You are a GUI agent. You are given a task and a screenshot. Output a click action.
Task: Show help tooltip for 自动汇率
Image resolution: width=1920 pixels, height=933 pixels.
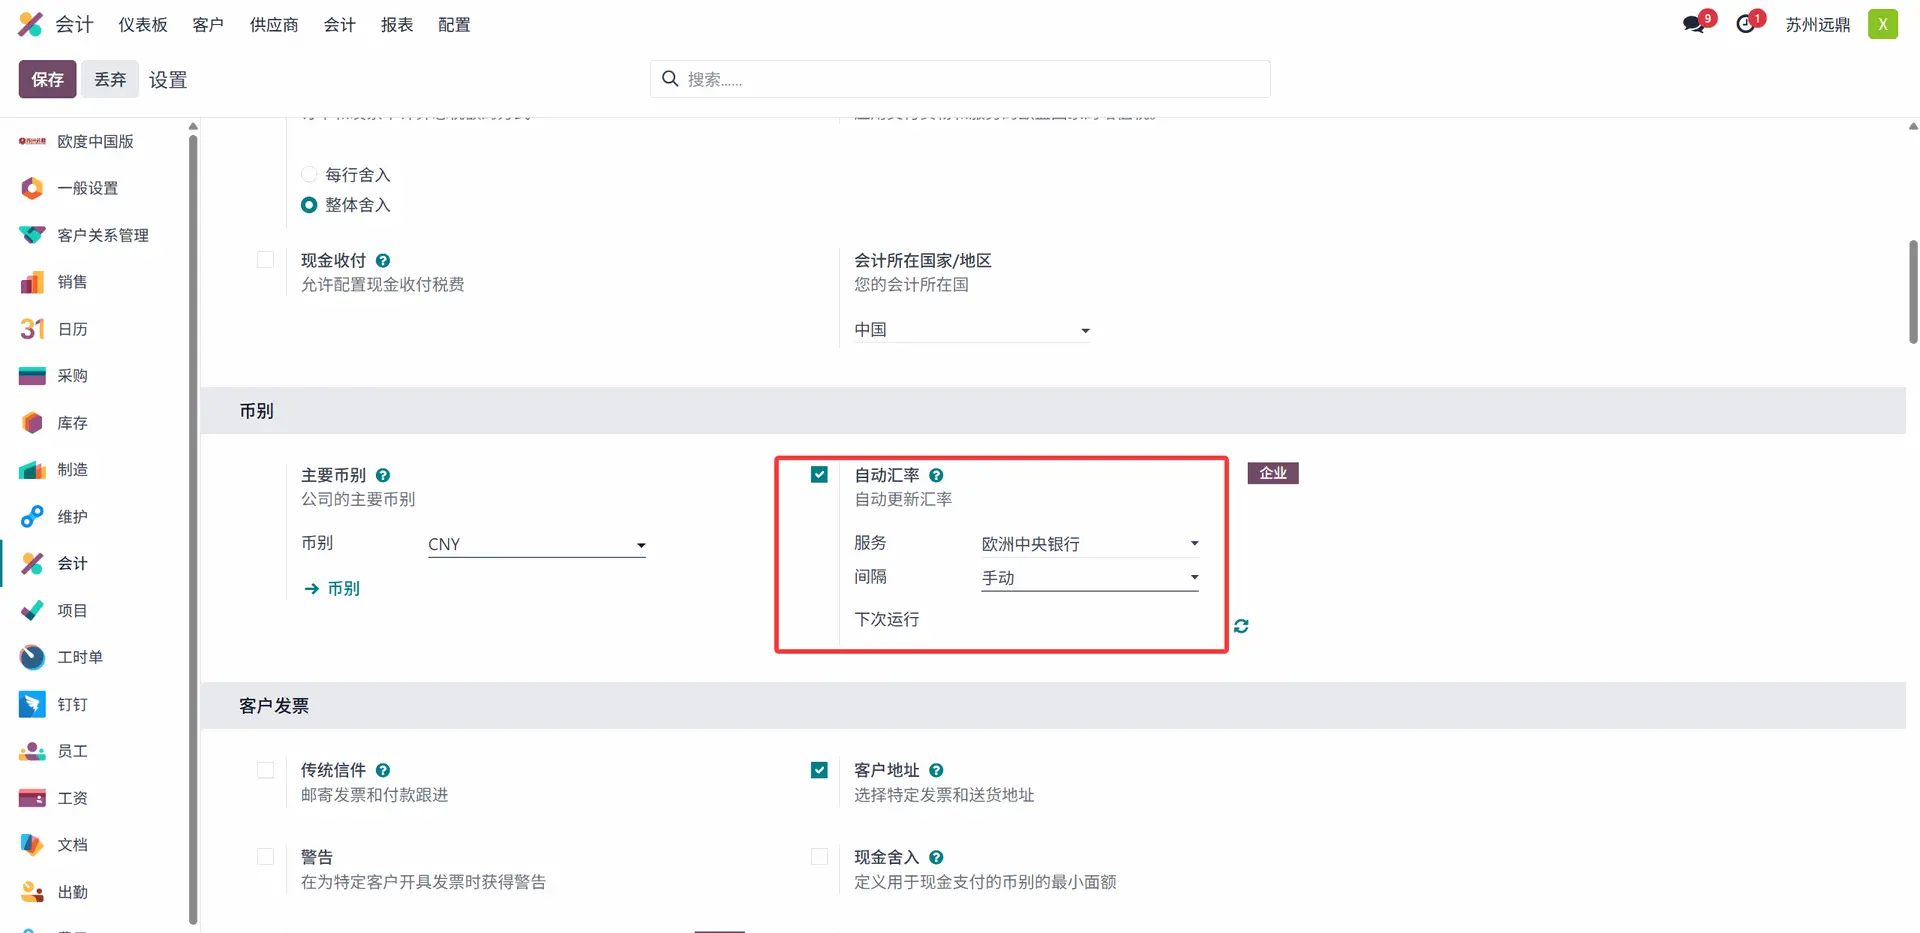(x=936, y=475)
